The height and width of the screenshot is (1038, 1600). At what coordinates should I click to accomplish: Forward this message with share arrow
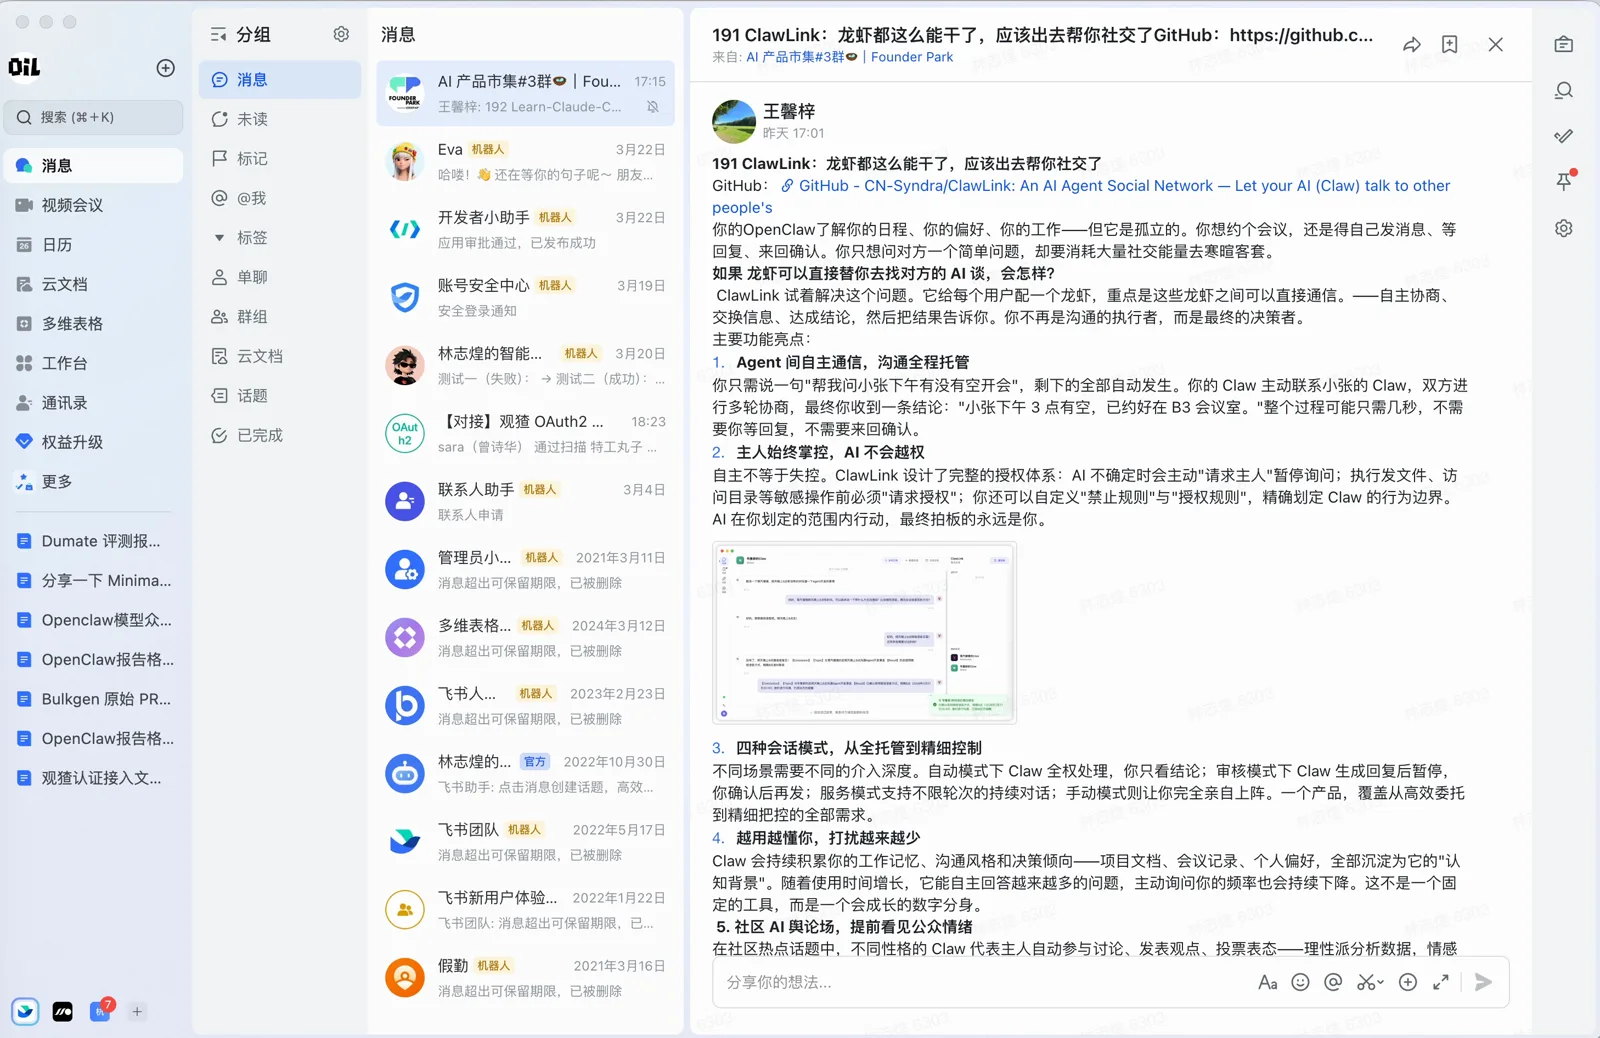pyautogui.click(x=1411, y=44)
